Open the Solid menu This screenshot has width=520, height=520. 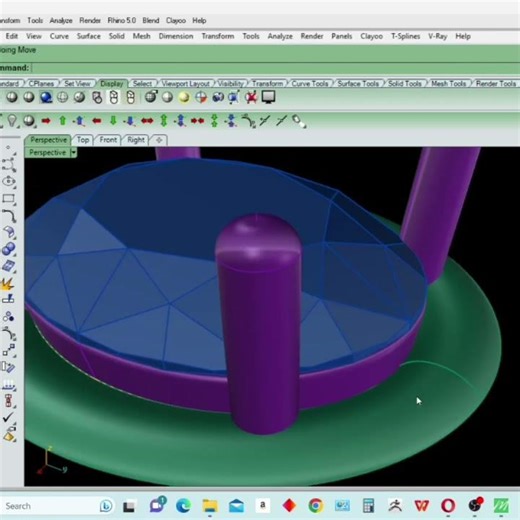[117, 36]
